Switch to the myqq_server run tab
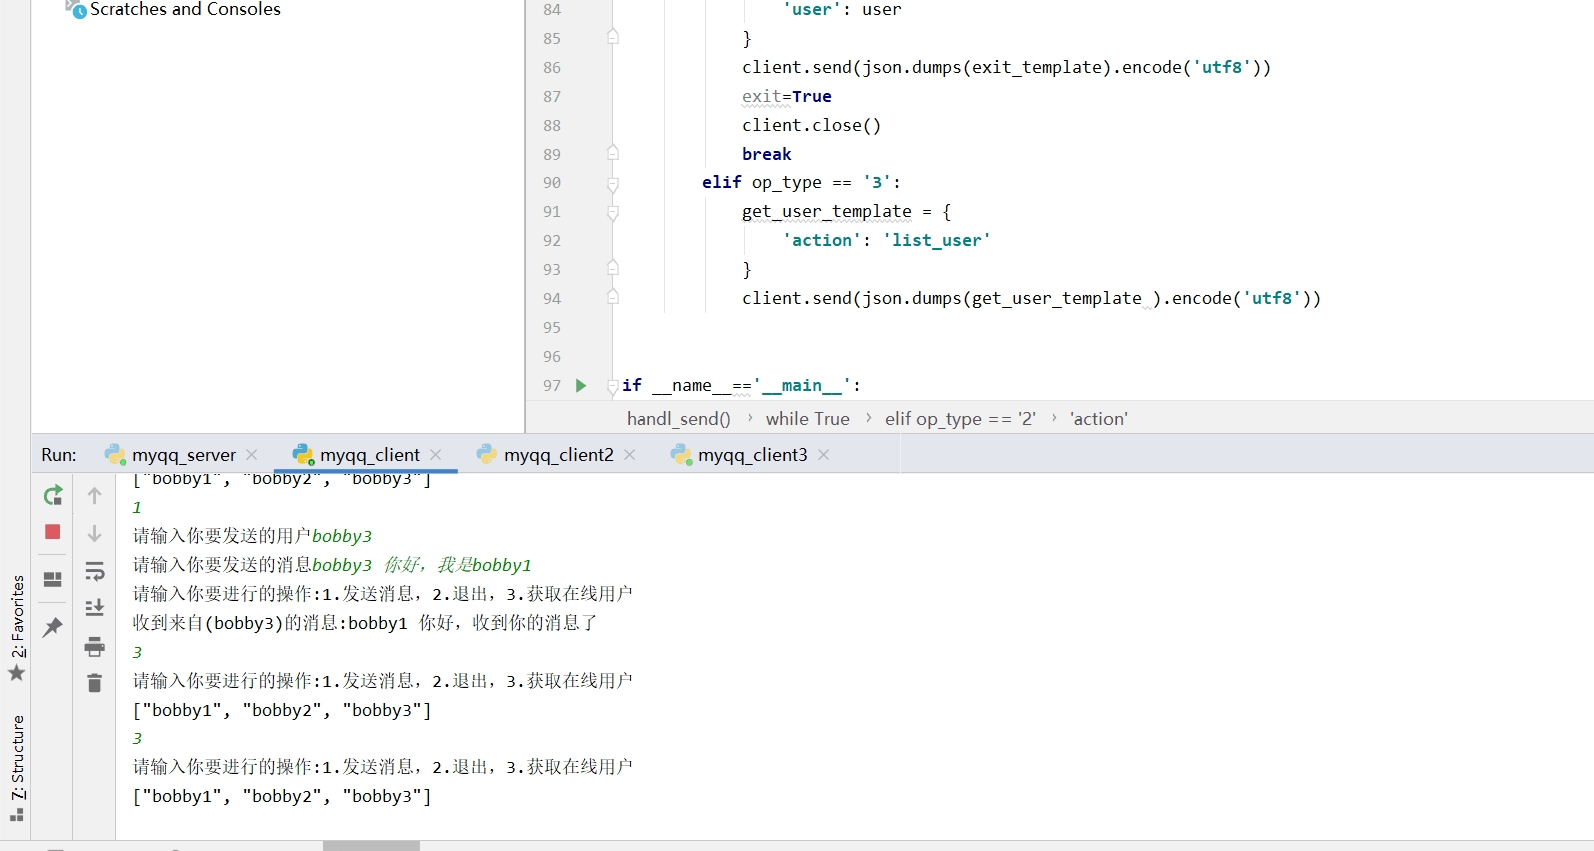This screenshot has height=851, width=1594. 184,455
